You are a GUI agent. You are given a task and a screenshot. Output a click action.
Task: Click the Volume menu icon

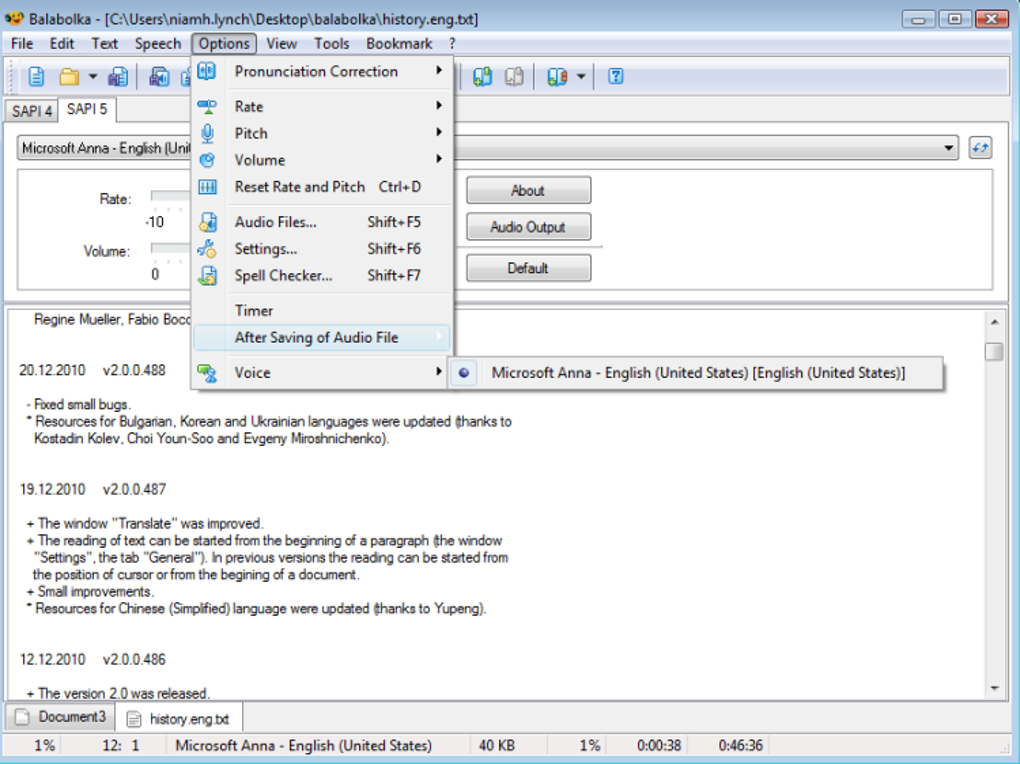click(x=207, y=160)
